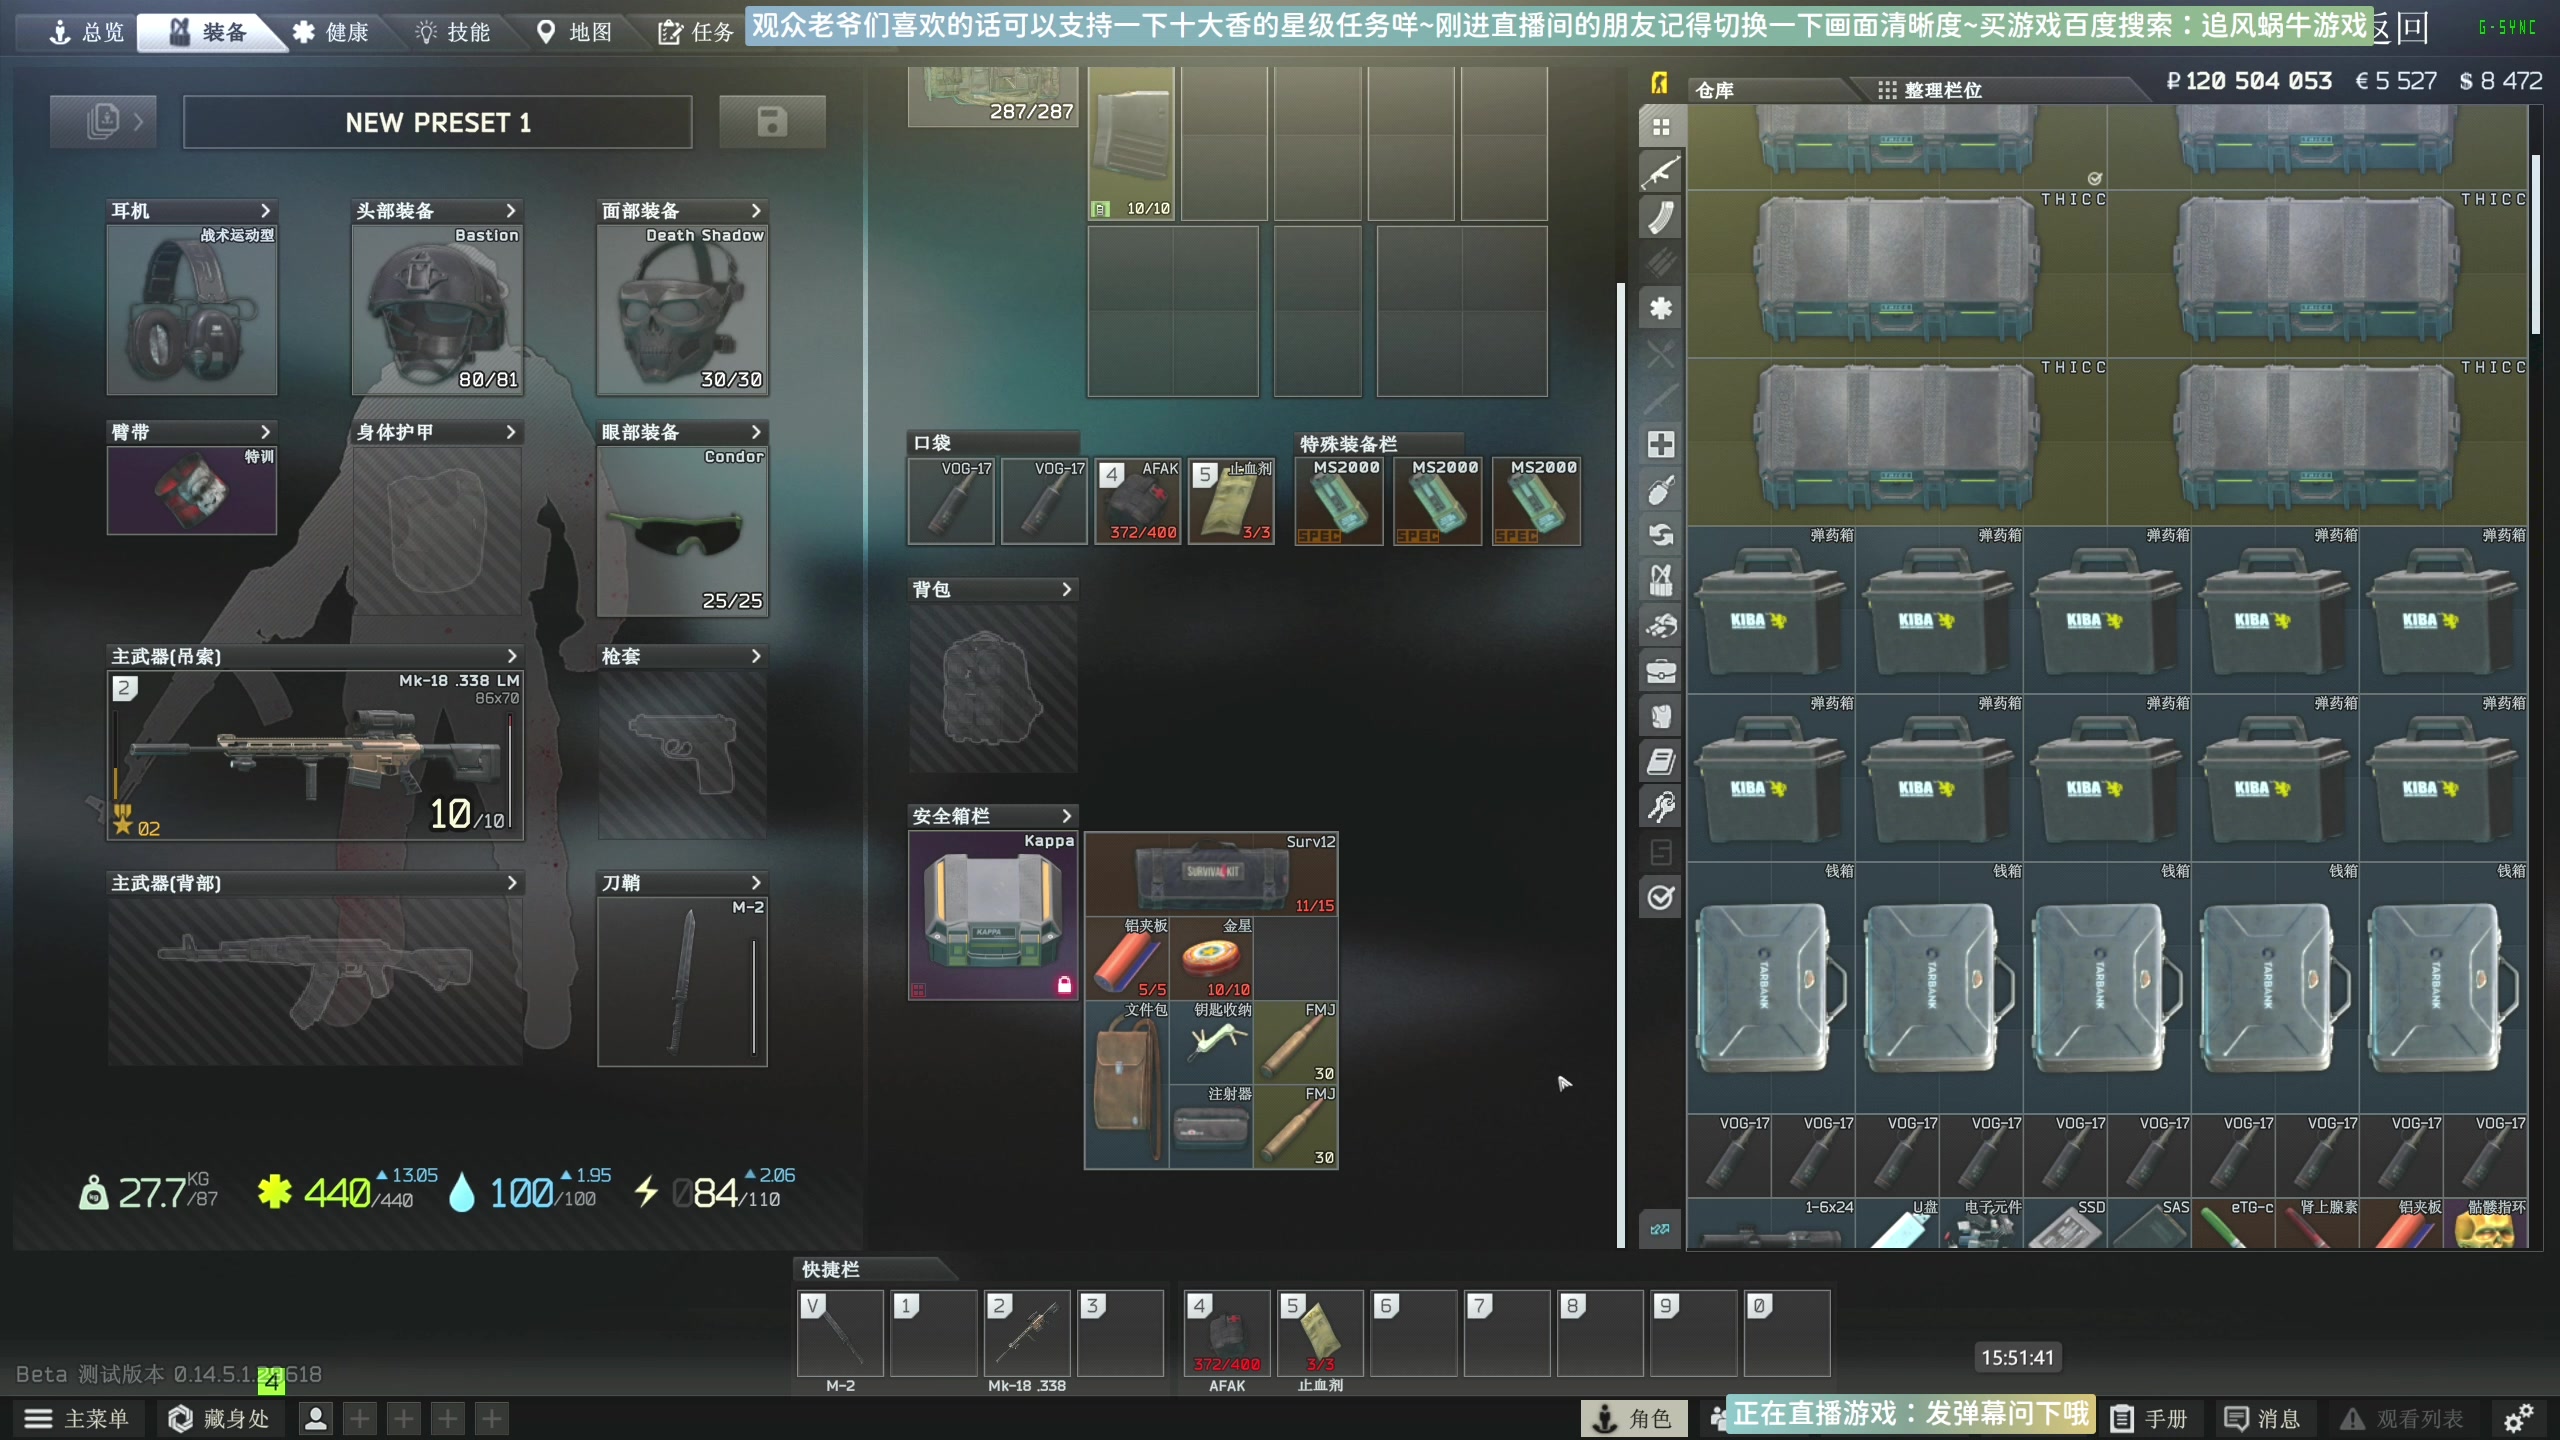This screenshot has height=1440, width=2560.
Task: Click the yellow stash character icon
Action: 1660,83
